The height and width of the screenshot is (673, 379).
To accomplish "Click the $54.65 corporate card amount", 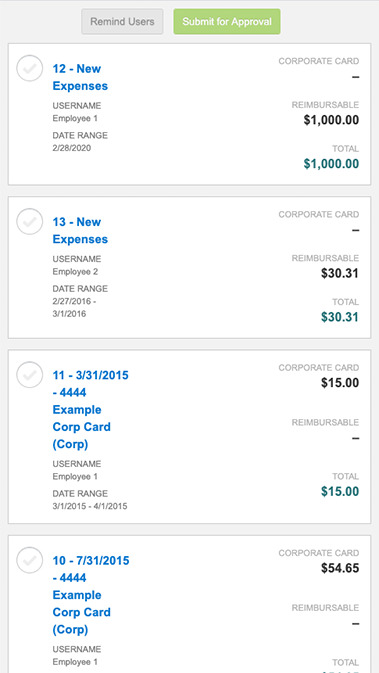I will coord(340,568).
